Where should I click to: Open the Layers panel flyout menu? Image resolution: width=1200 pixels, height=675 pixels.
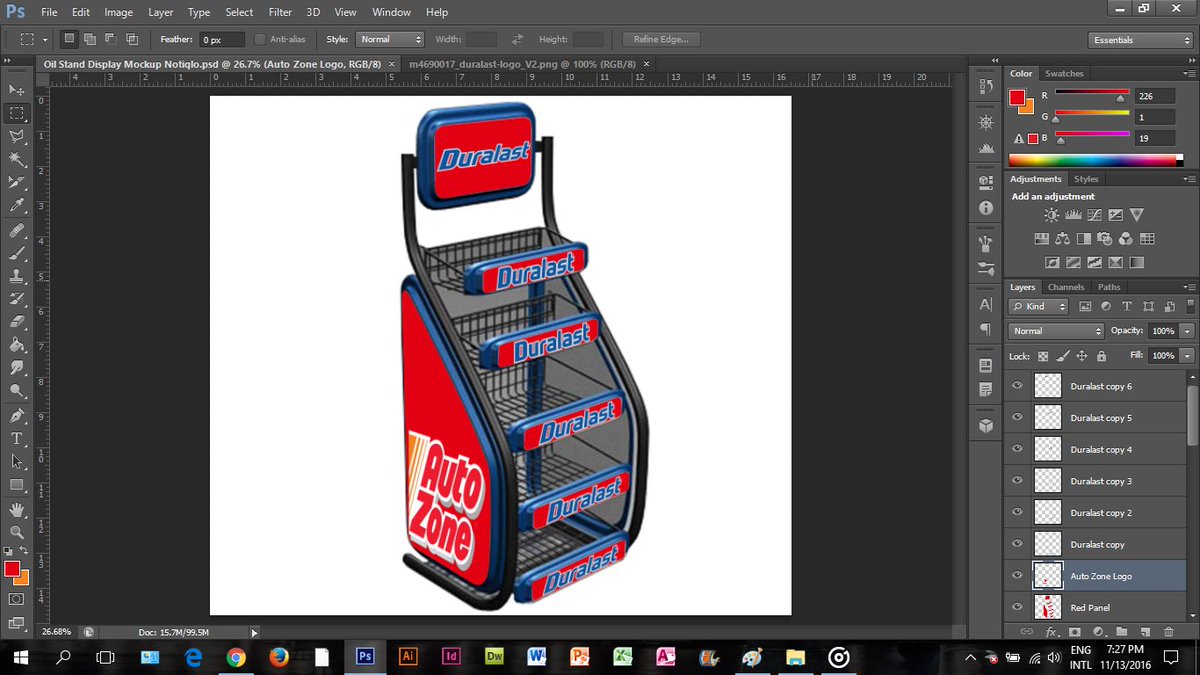click(1188, 288)
